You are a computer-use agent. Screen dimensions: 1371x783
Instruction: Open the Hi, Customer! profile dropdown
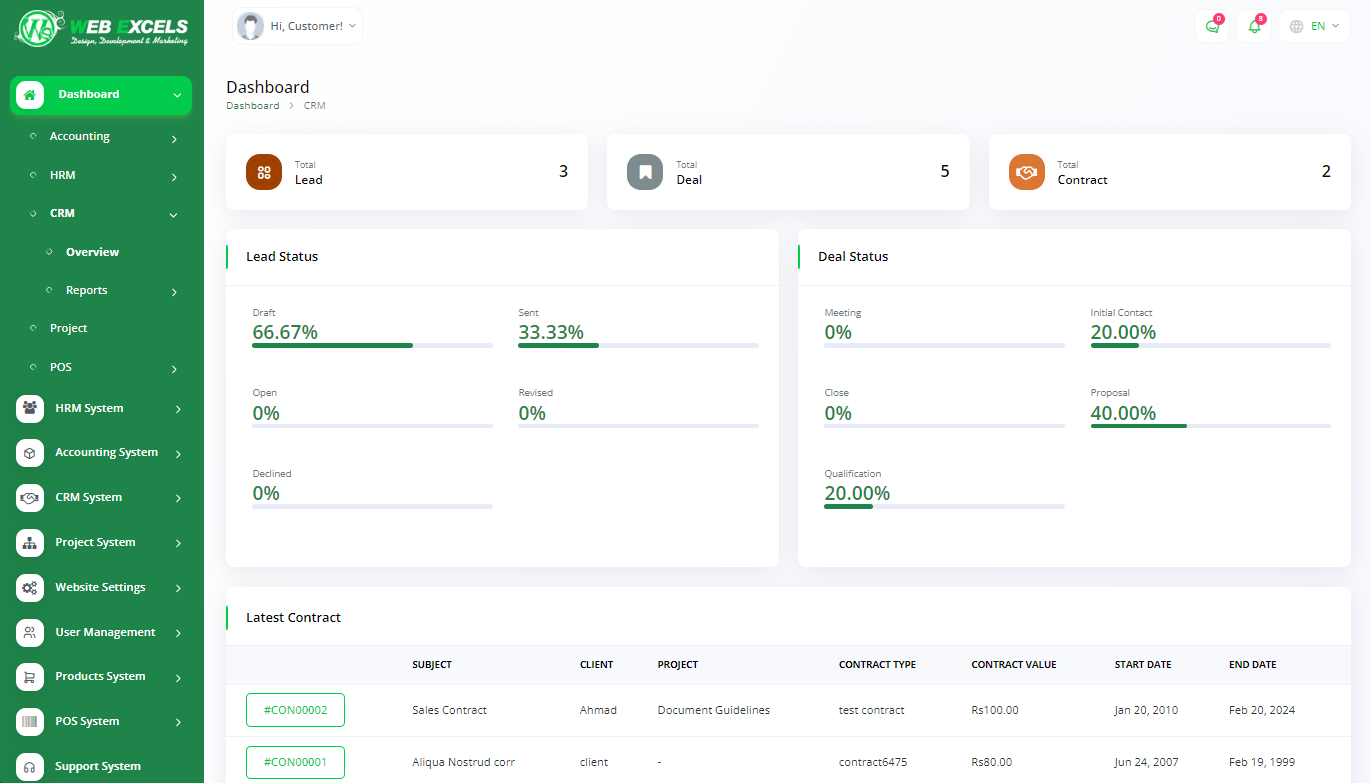[x=297, y=26]
